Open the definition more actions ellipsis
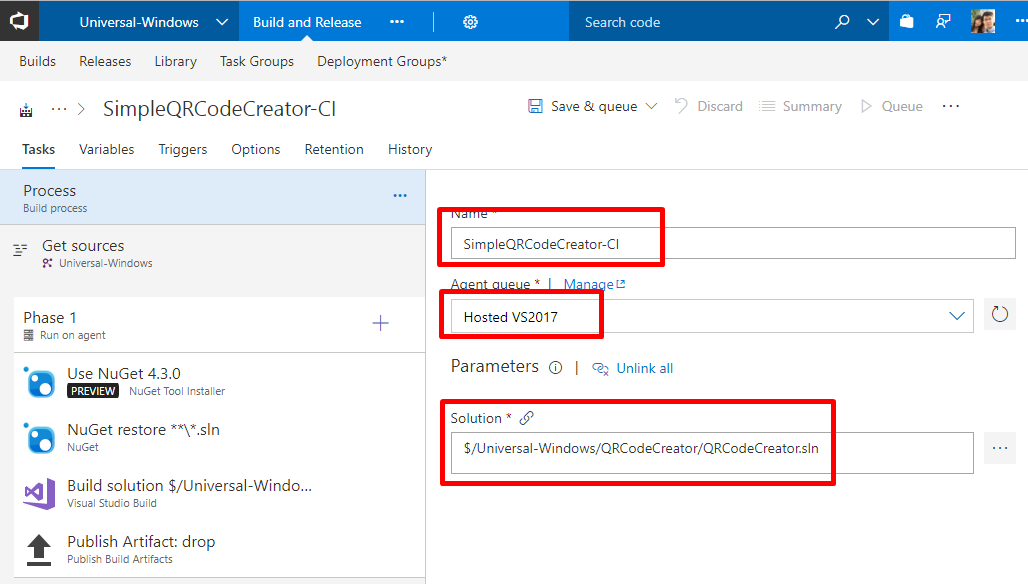This screenshot has height=584, width=1028. 951,106
